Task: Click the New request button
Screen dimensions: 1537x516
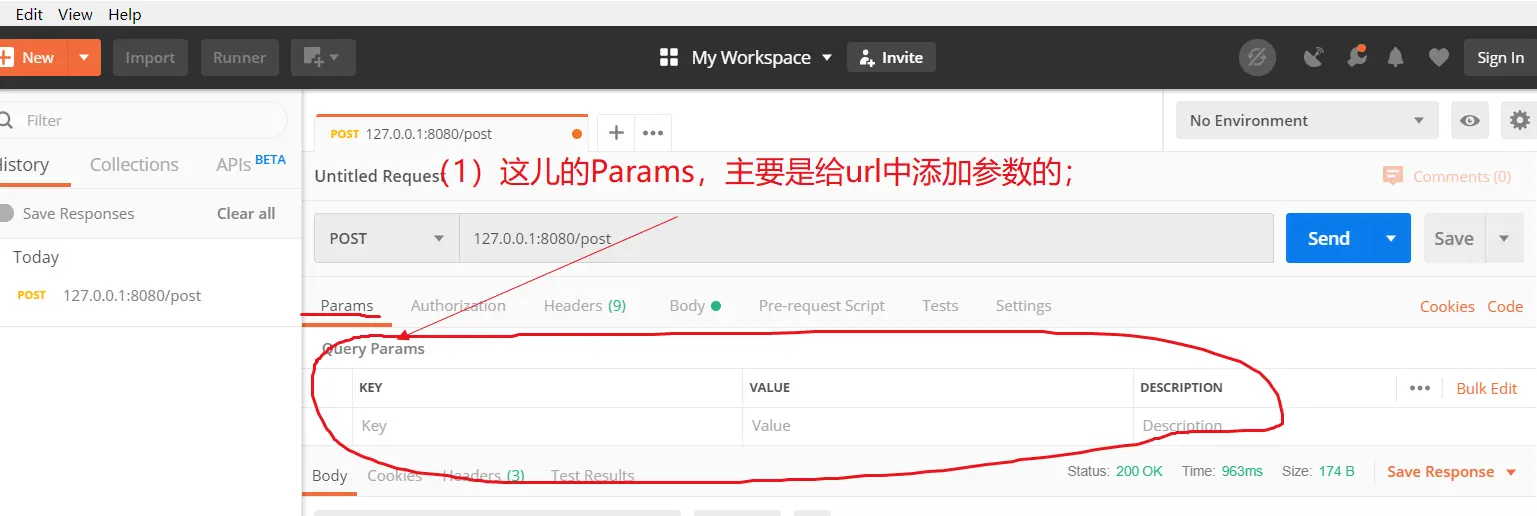Action: pyautogui.click(x=32, y=58)
